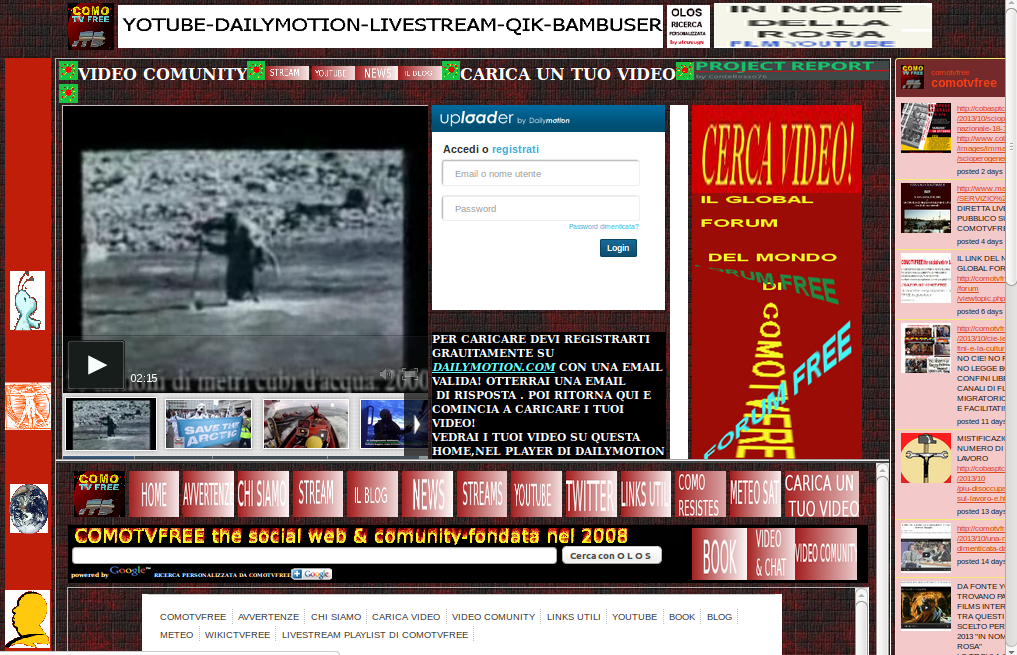Advance the video thumbnail carousel with the arrow
1017x655 pixels.
click(x=416, y=424)
